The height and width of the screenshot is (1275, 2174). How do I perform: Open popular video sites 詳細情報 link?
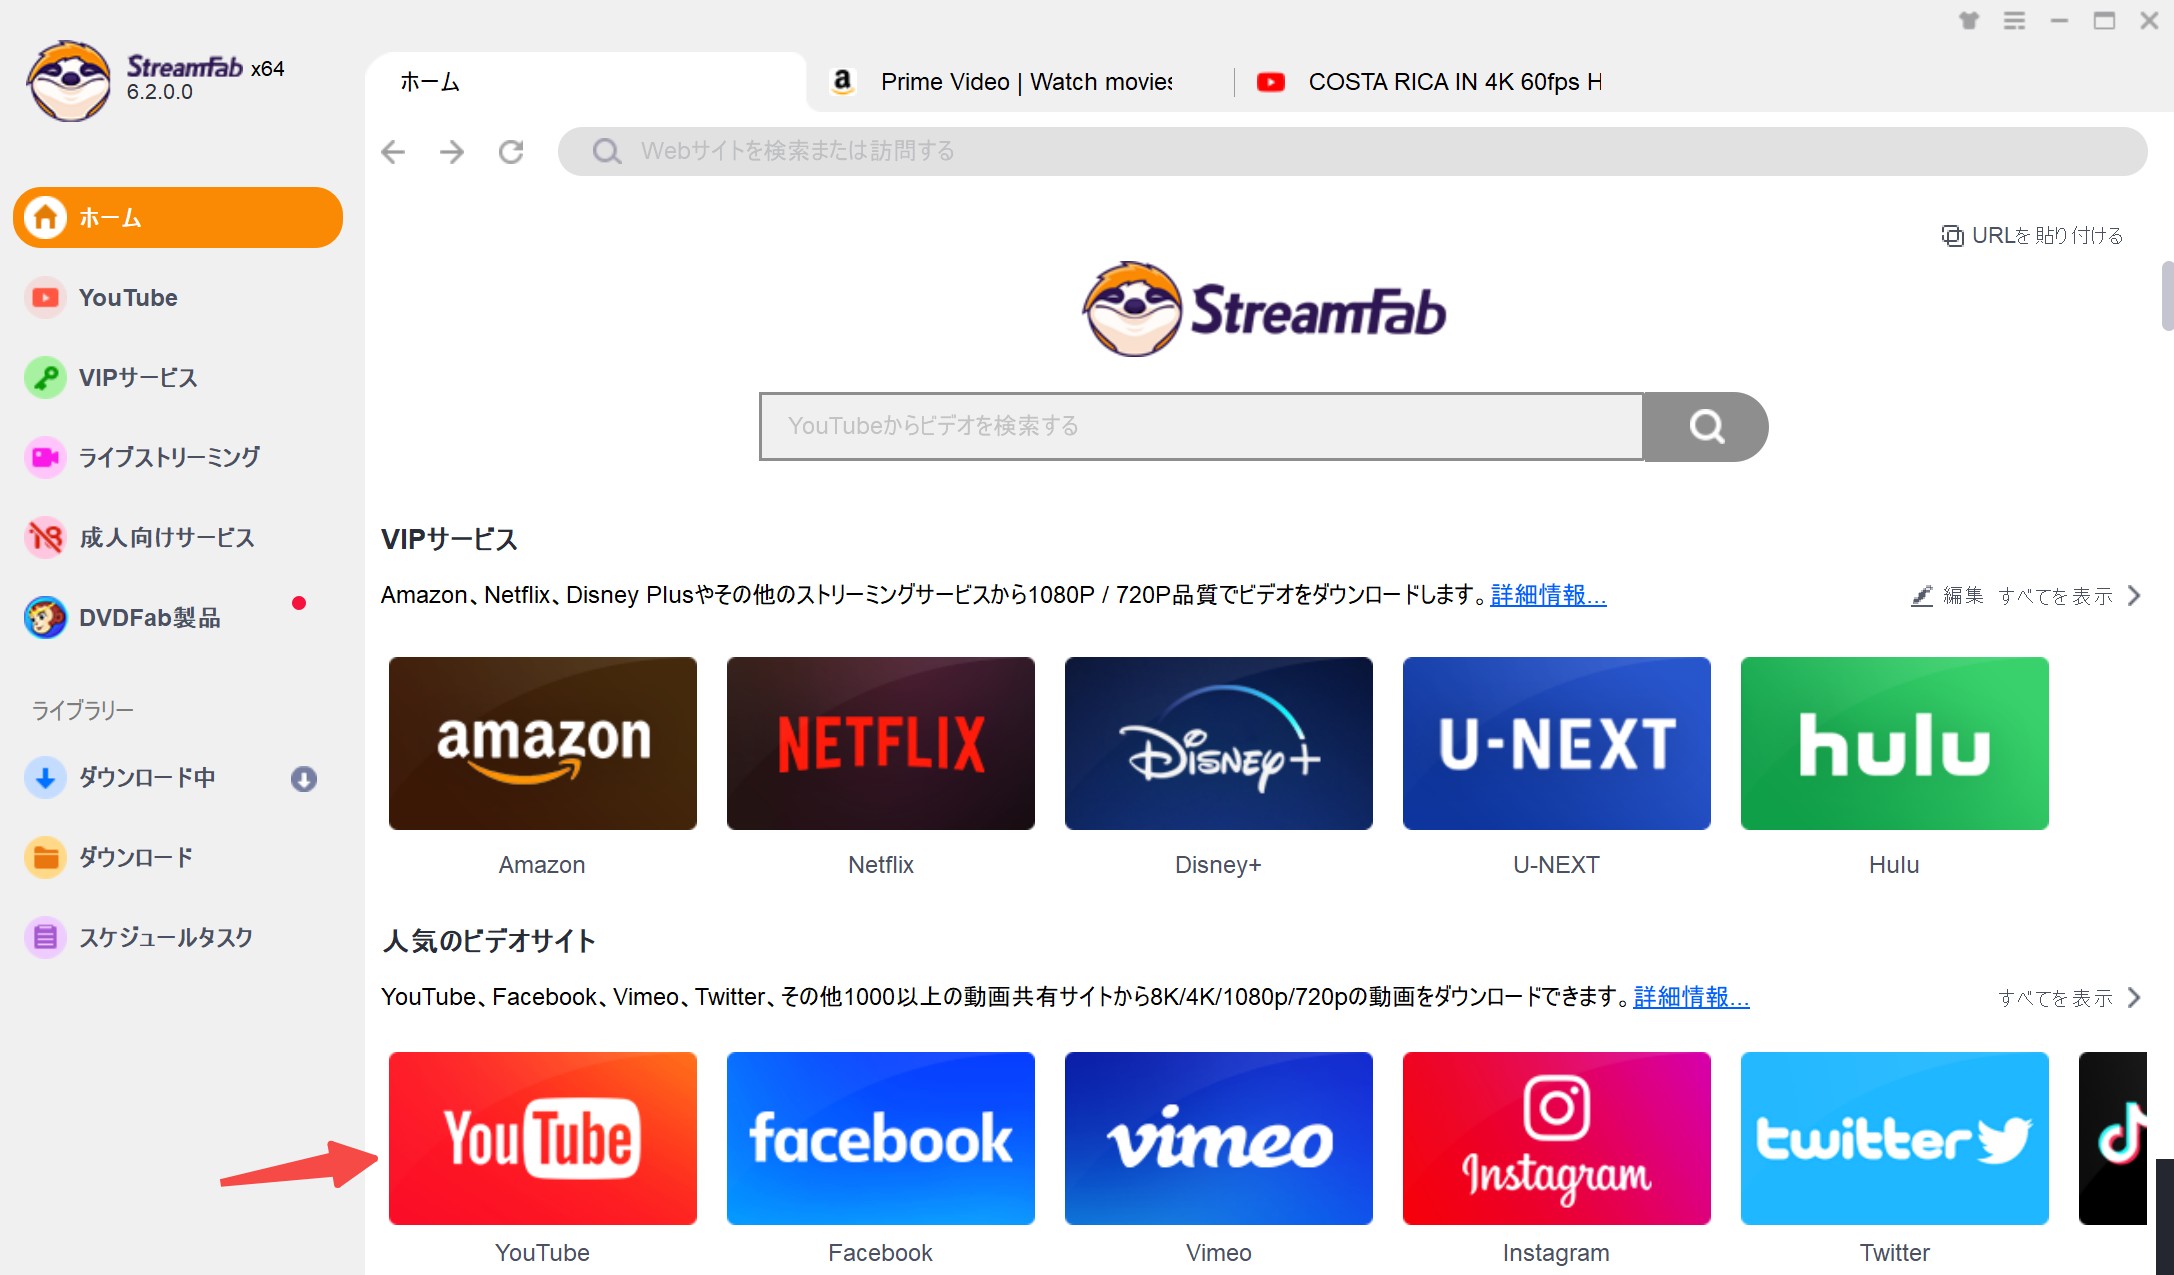[x=1691, y=997]
